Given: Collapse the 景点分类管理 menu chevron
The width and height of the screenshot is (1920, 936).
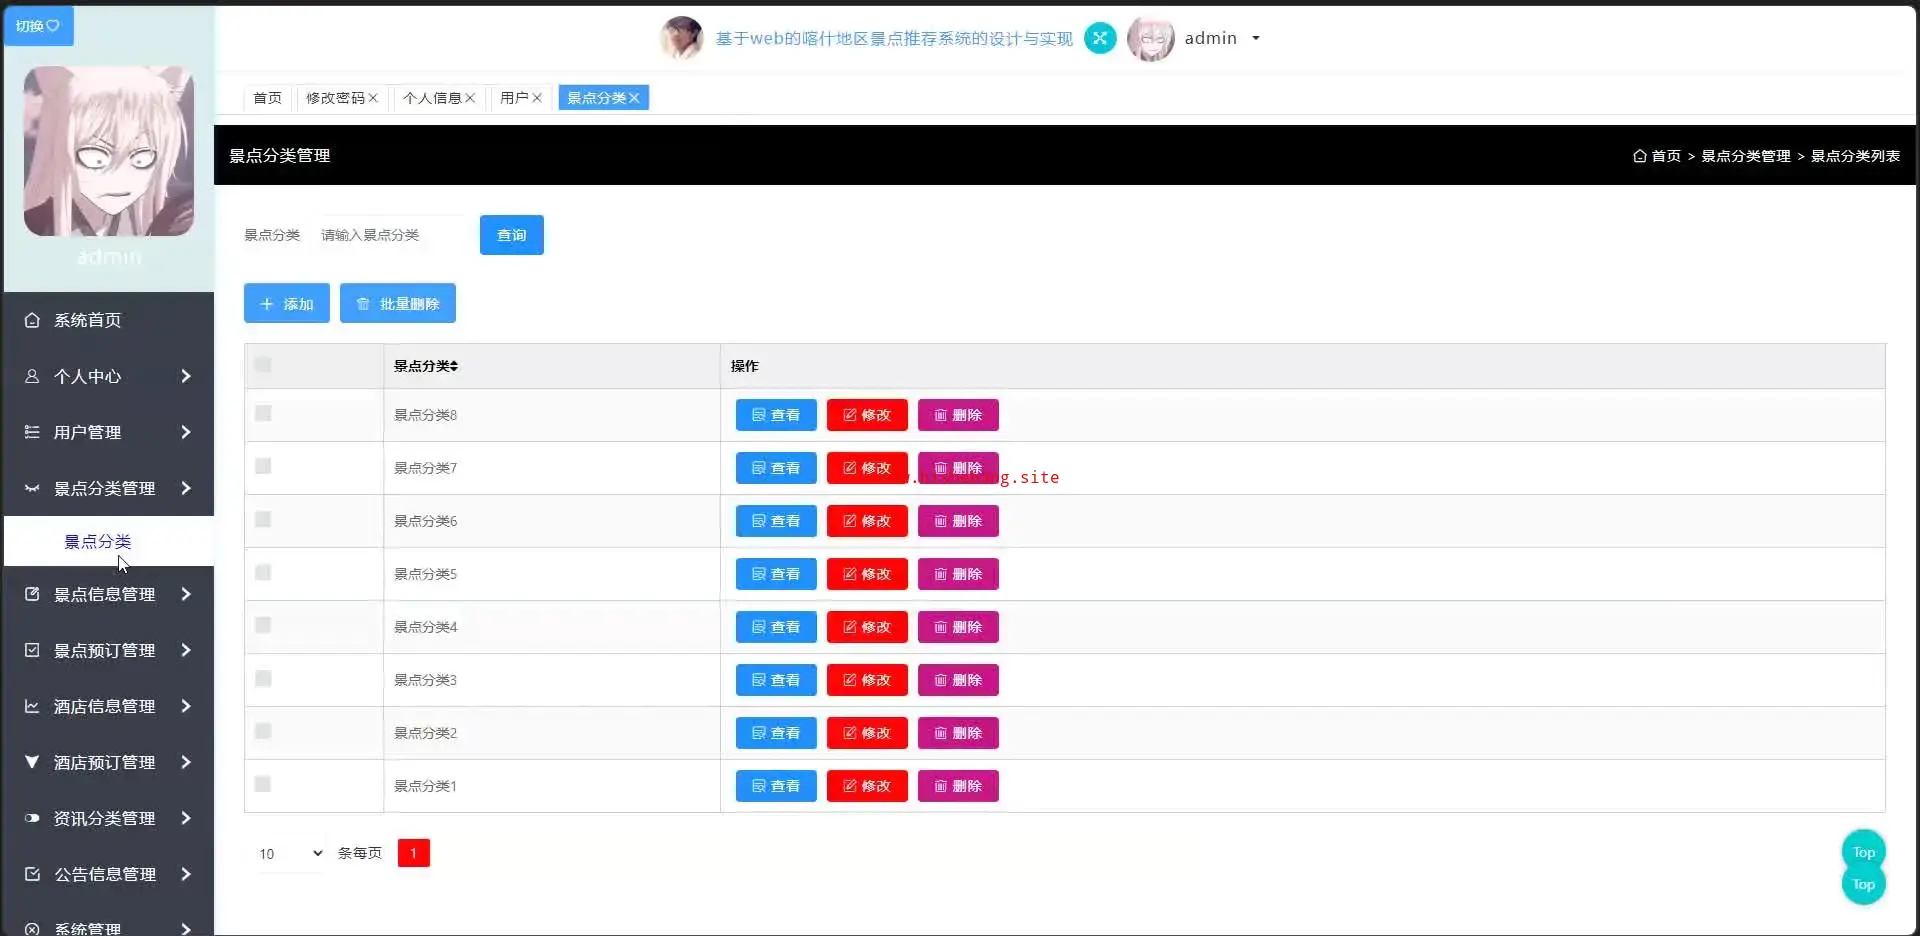Looking at the screenshot, I should coord(186,488).
